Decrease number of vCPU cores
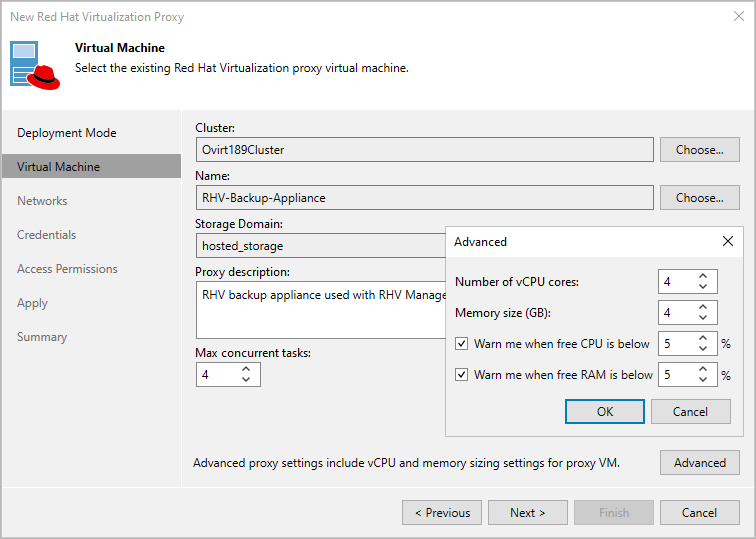 tap(703, 286)
